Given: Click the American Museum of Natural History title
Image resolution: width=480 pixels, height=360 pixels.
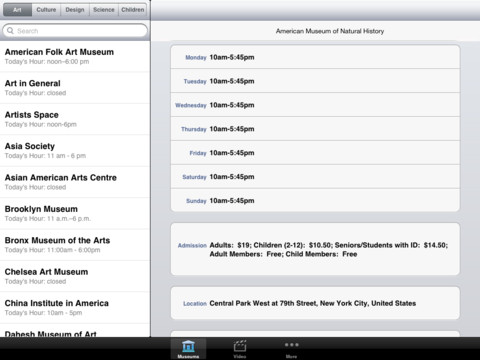Looking at the screenshot, I should (330, 31).
